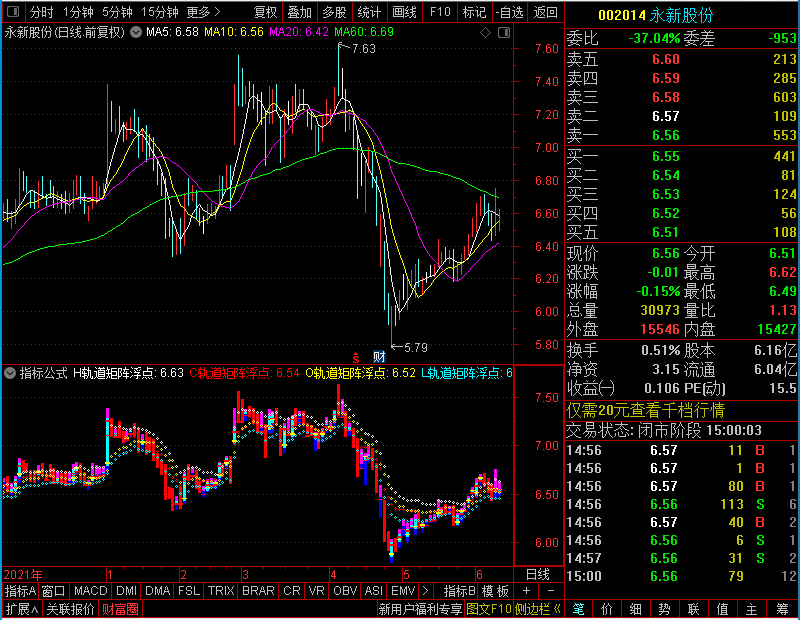The height and width of the screenshot is (620, 800).
Task: Collapse the 侧边栏 sidebar
Action: tap(538, 609)
